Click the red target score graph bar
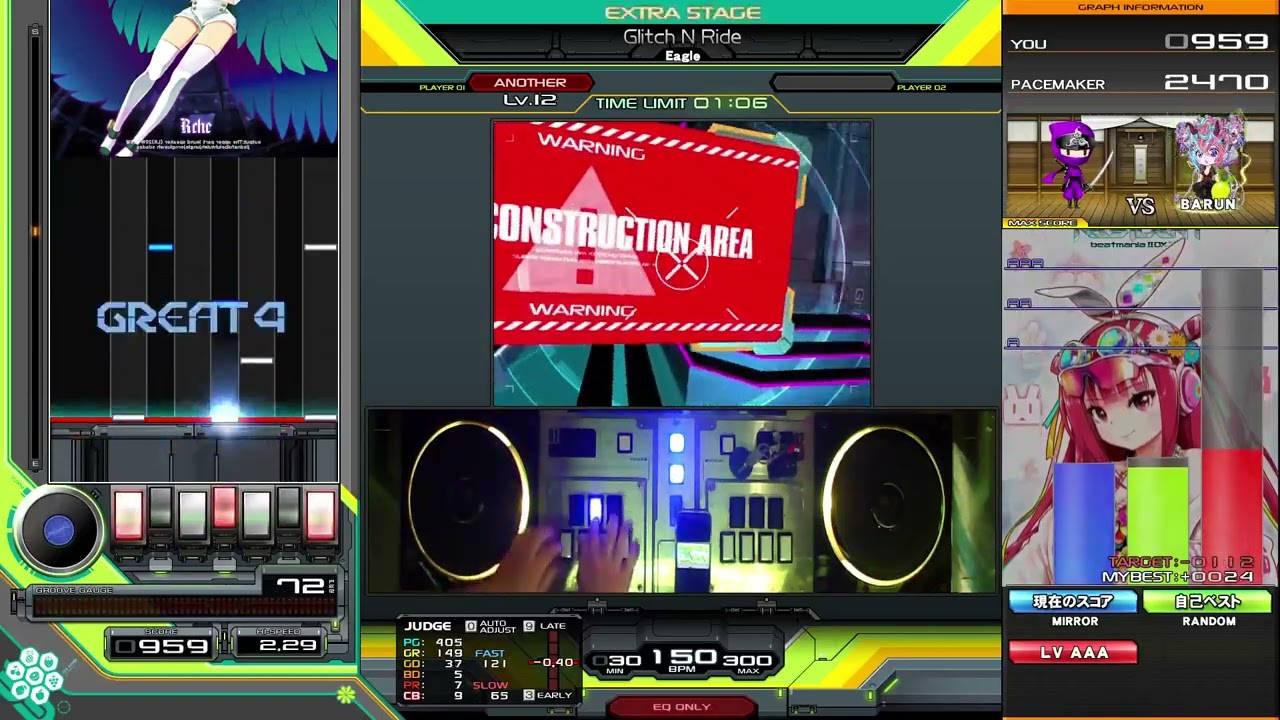Screen dimensions: 1280x720 [1231, 517]
